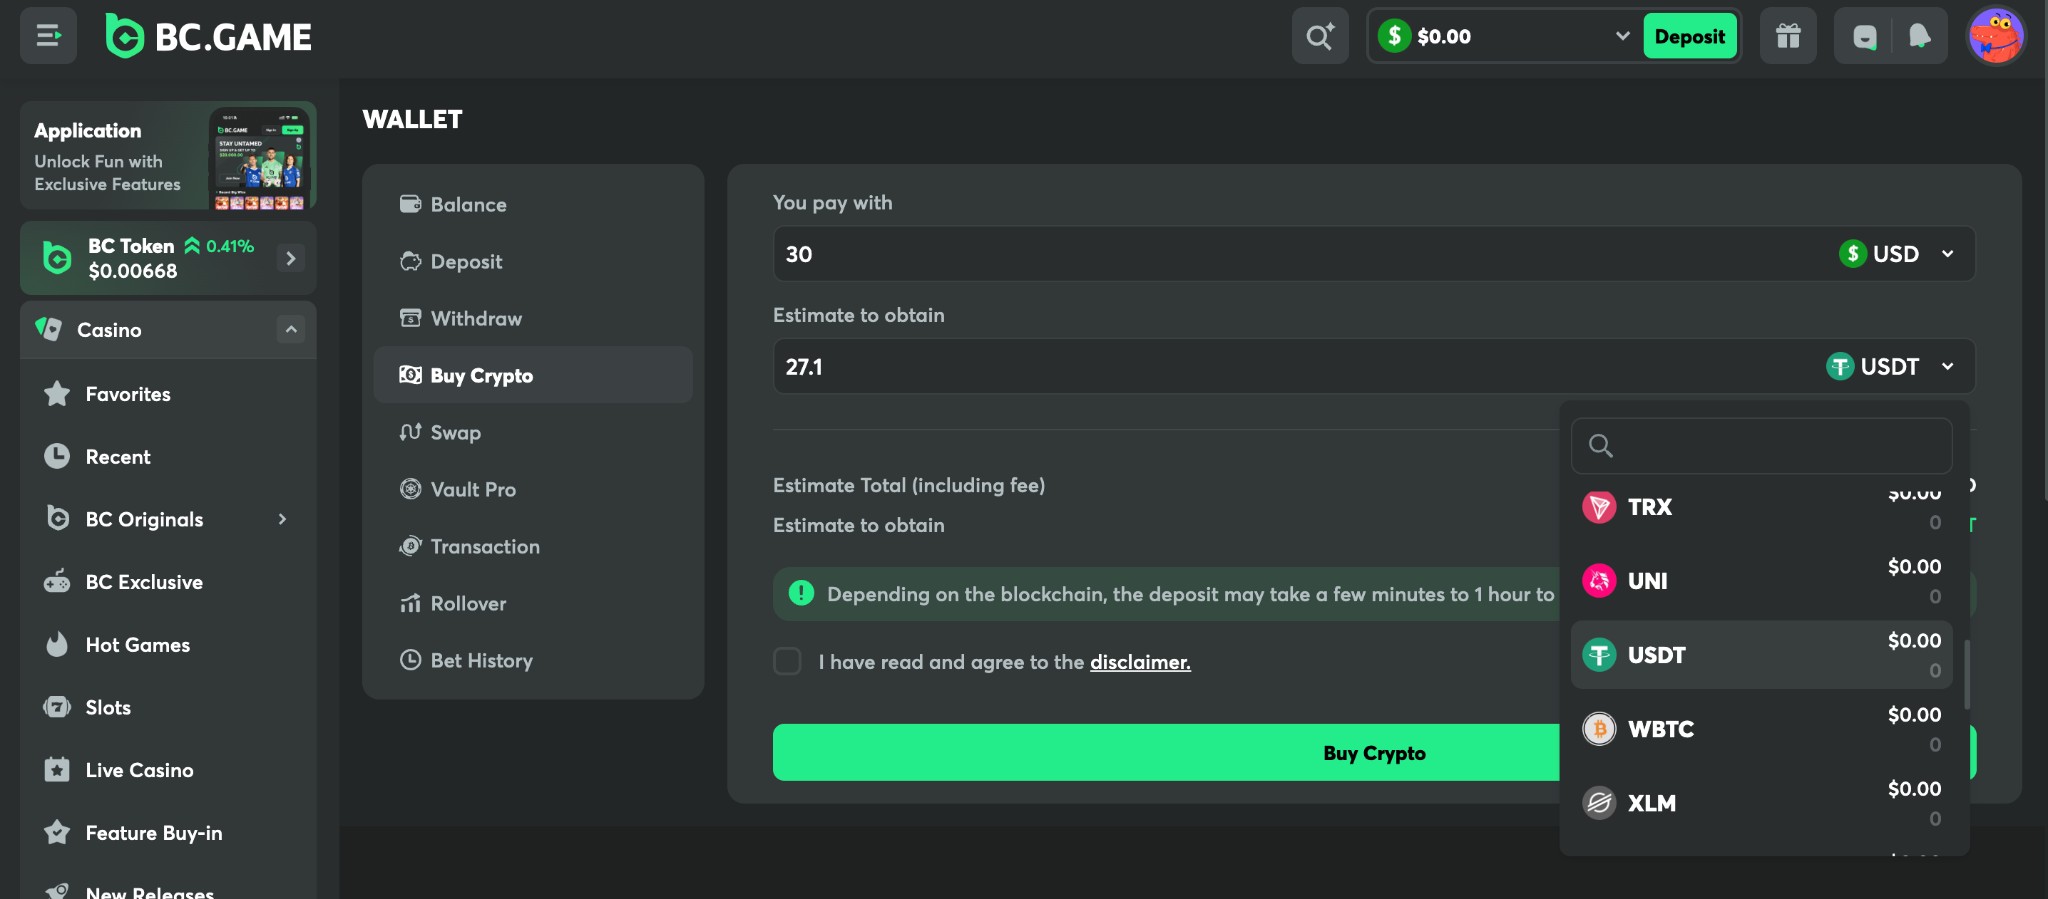Open notifications bell icon
This screenshot has width=2048, height=899.
tap(1919, 37)
